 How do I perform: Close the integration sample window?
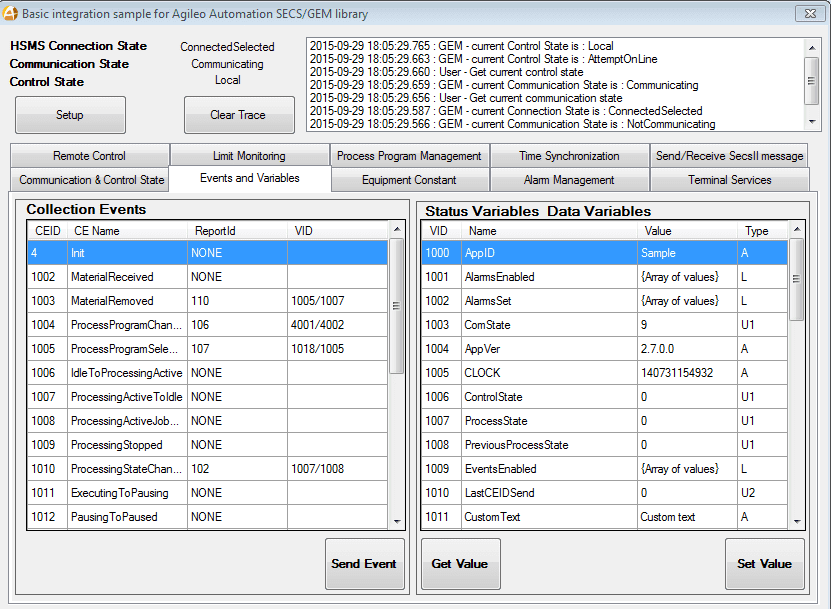tap(808, 13)
